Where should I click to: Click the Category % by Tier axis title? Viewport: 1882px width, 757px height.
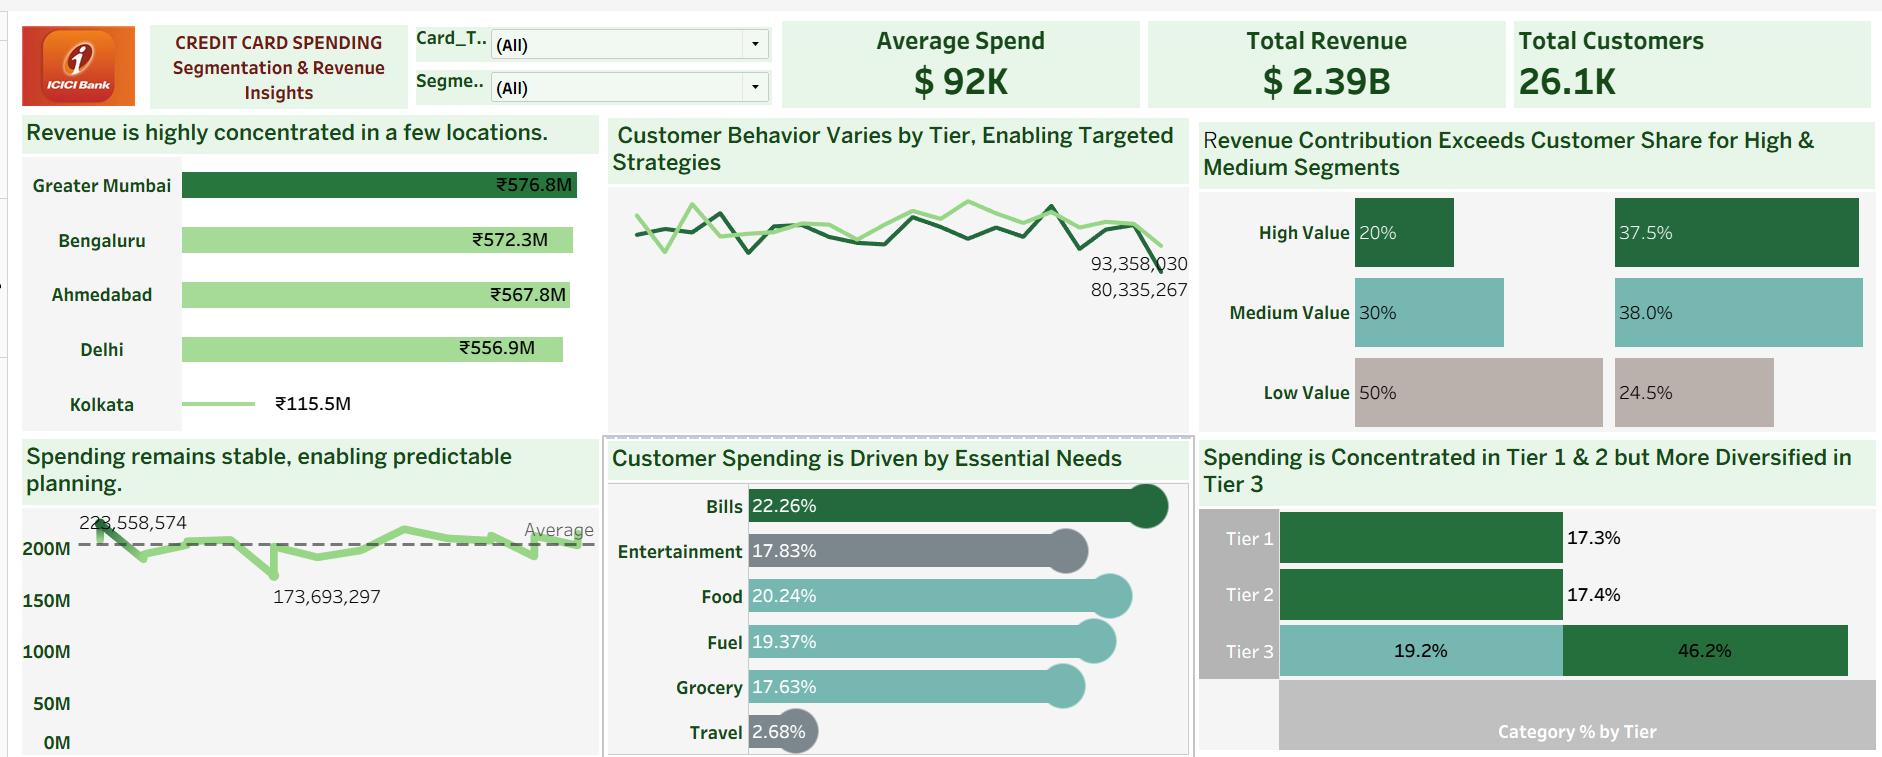(1577, 732)
